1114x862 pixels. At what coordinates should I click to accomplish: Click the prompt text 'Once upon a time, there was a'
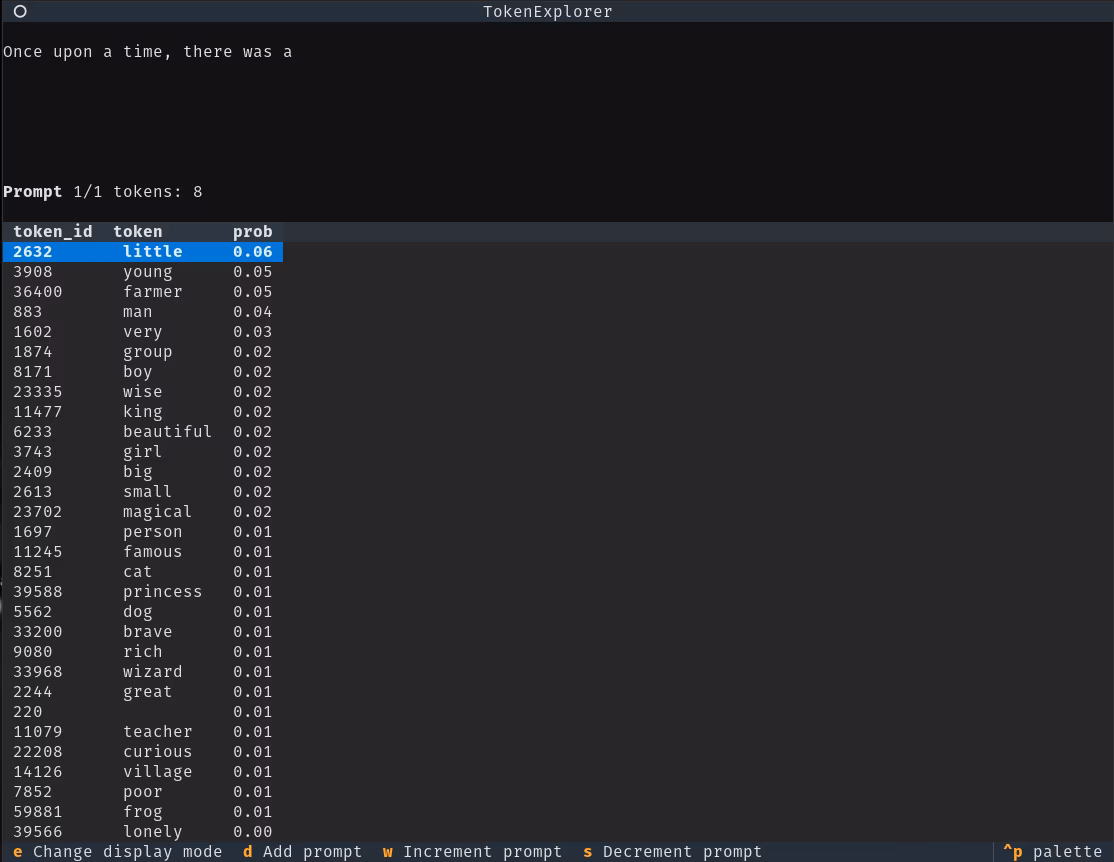pyautogui.click(x=148, y=52)
